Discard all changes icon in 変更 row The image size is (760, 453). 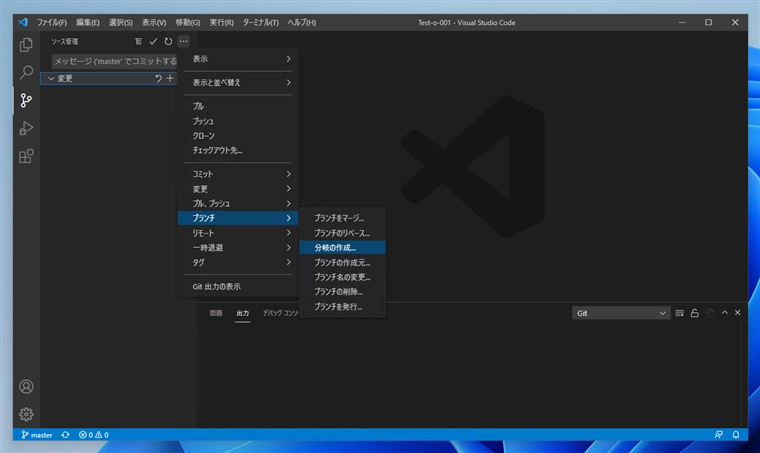[x=158, y=78]
